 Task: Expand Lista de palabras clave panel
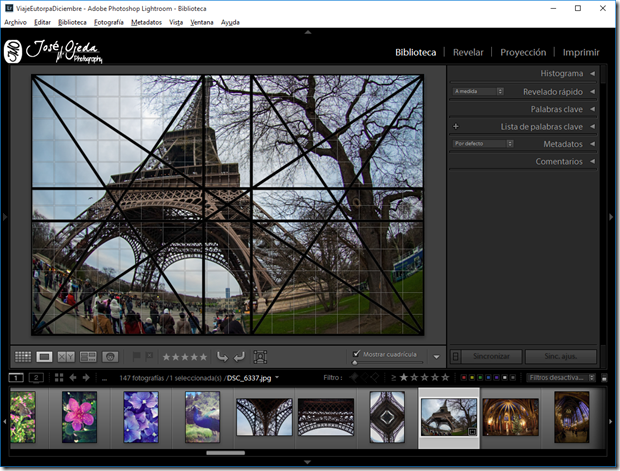click(592, 127)
